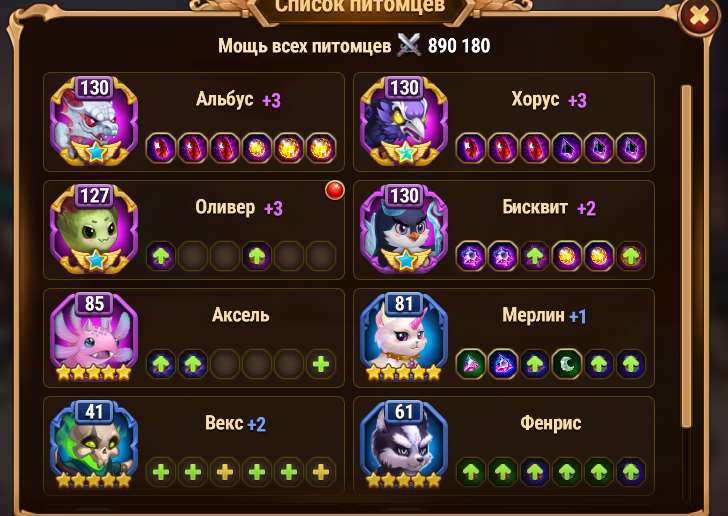728x516 pixels.
Task: Click Хорус's last purple crystal slot
Action: (x=631, y=148)
